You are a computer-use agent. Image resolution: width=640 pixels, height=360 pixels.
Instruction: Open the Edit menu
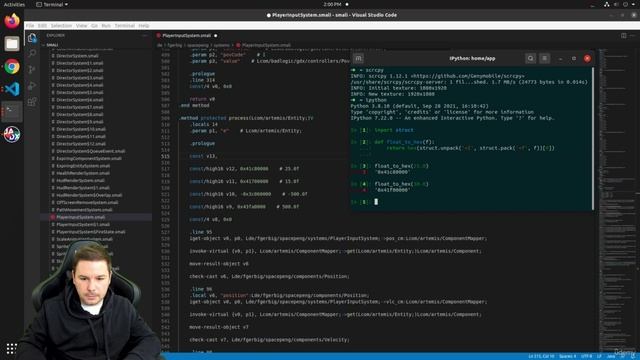pyautogui.click(x=42, y=26)
